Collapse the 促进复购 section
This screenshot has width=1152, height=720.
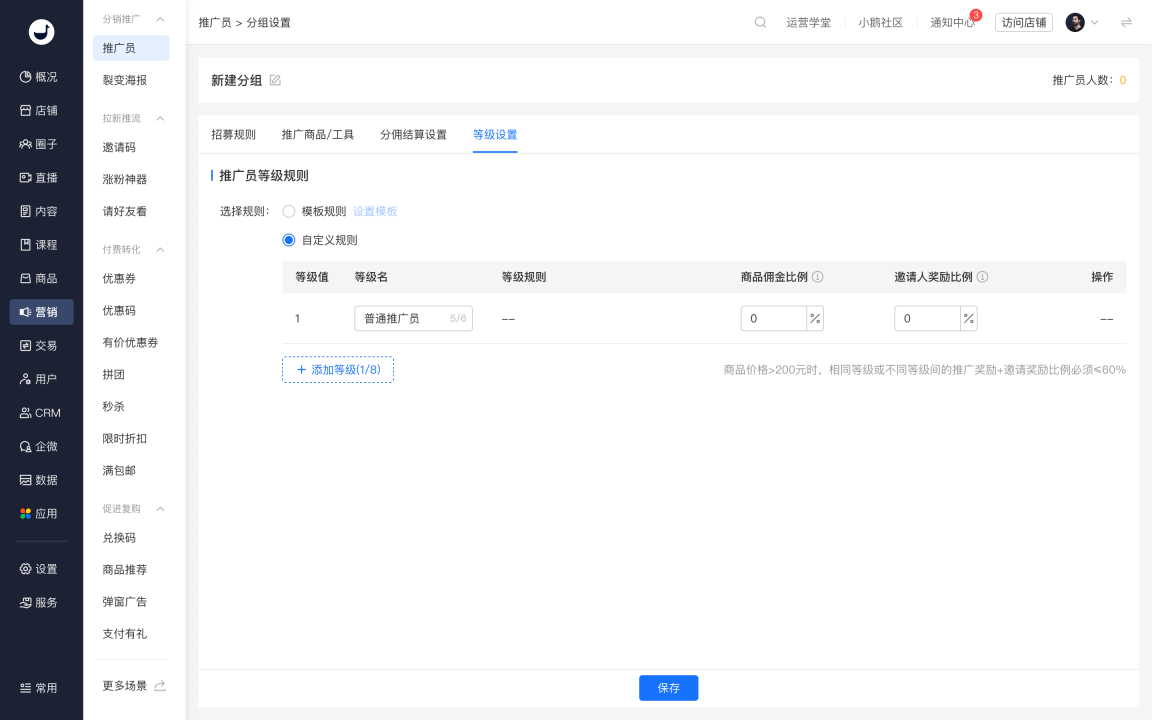pyautogui.click(x=160, y=508)
